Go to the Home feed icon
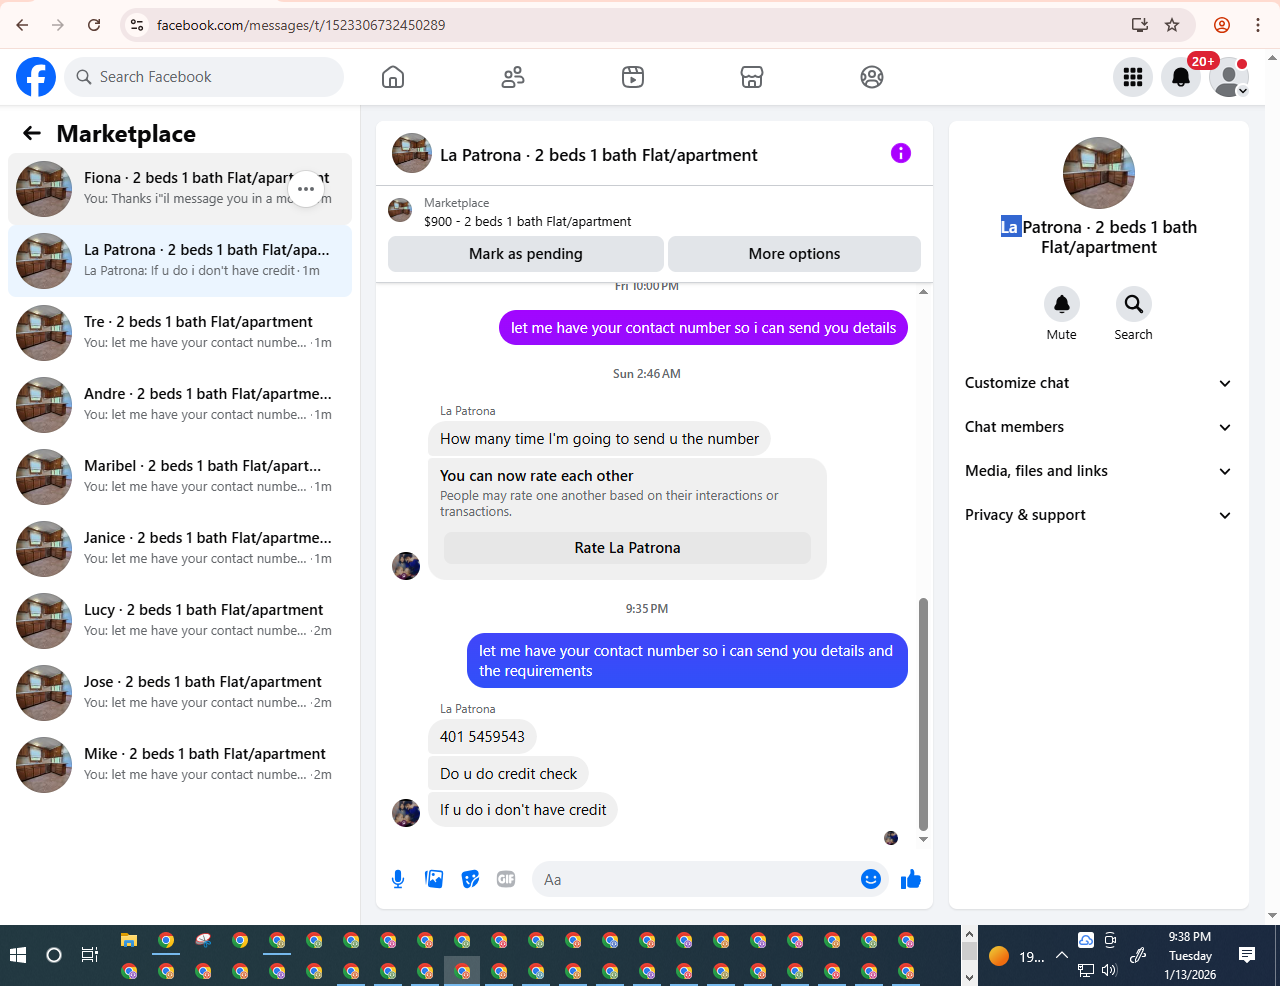1280x986 pixels. tap(393, 77)
